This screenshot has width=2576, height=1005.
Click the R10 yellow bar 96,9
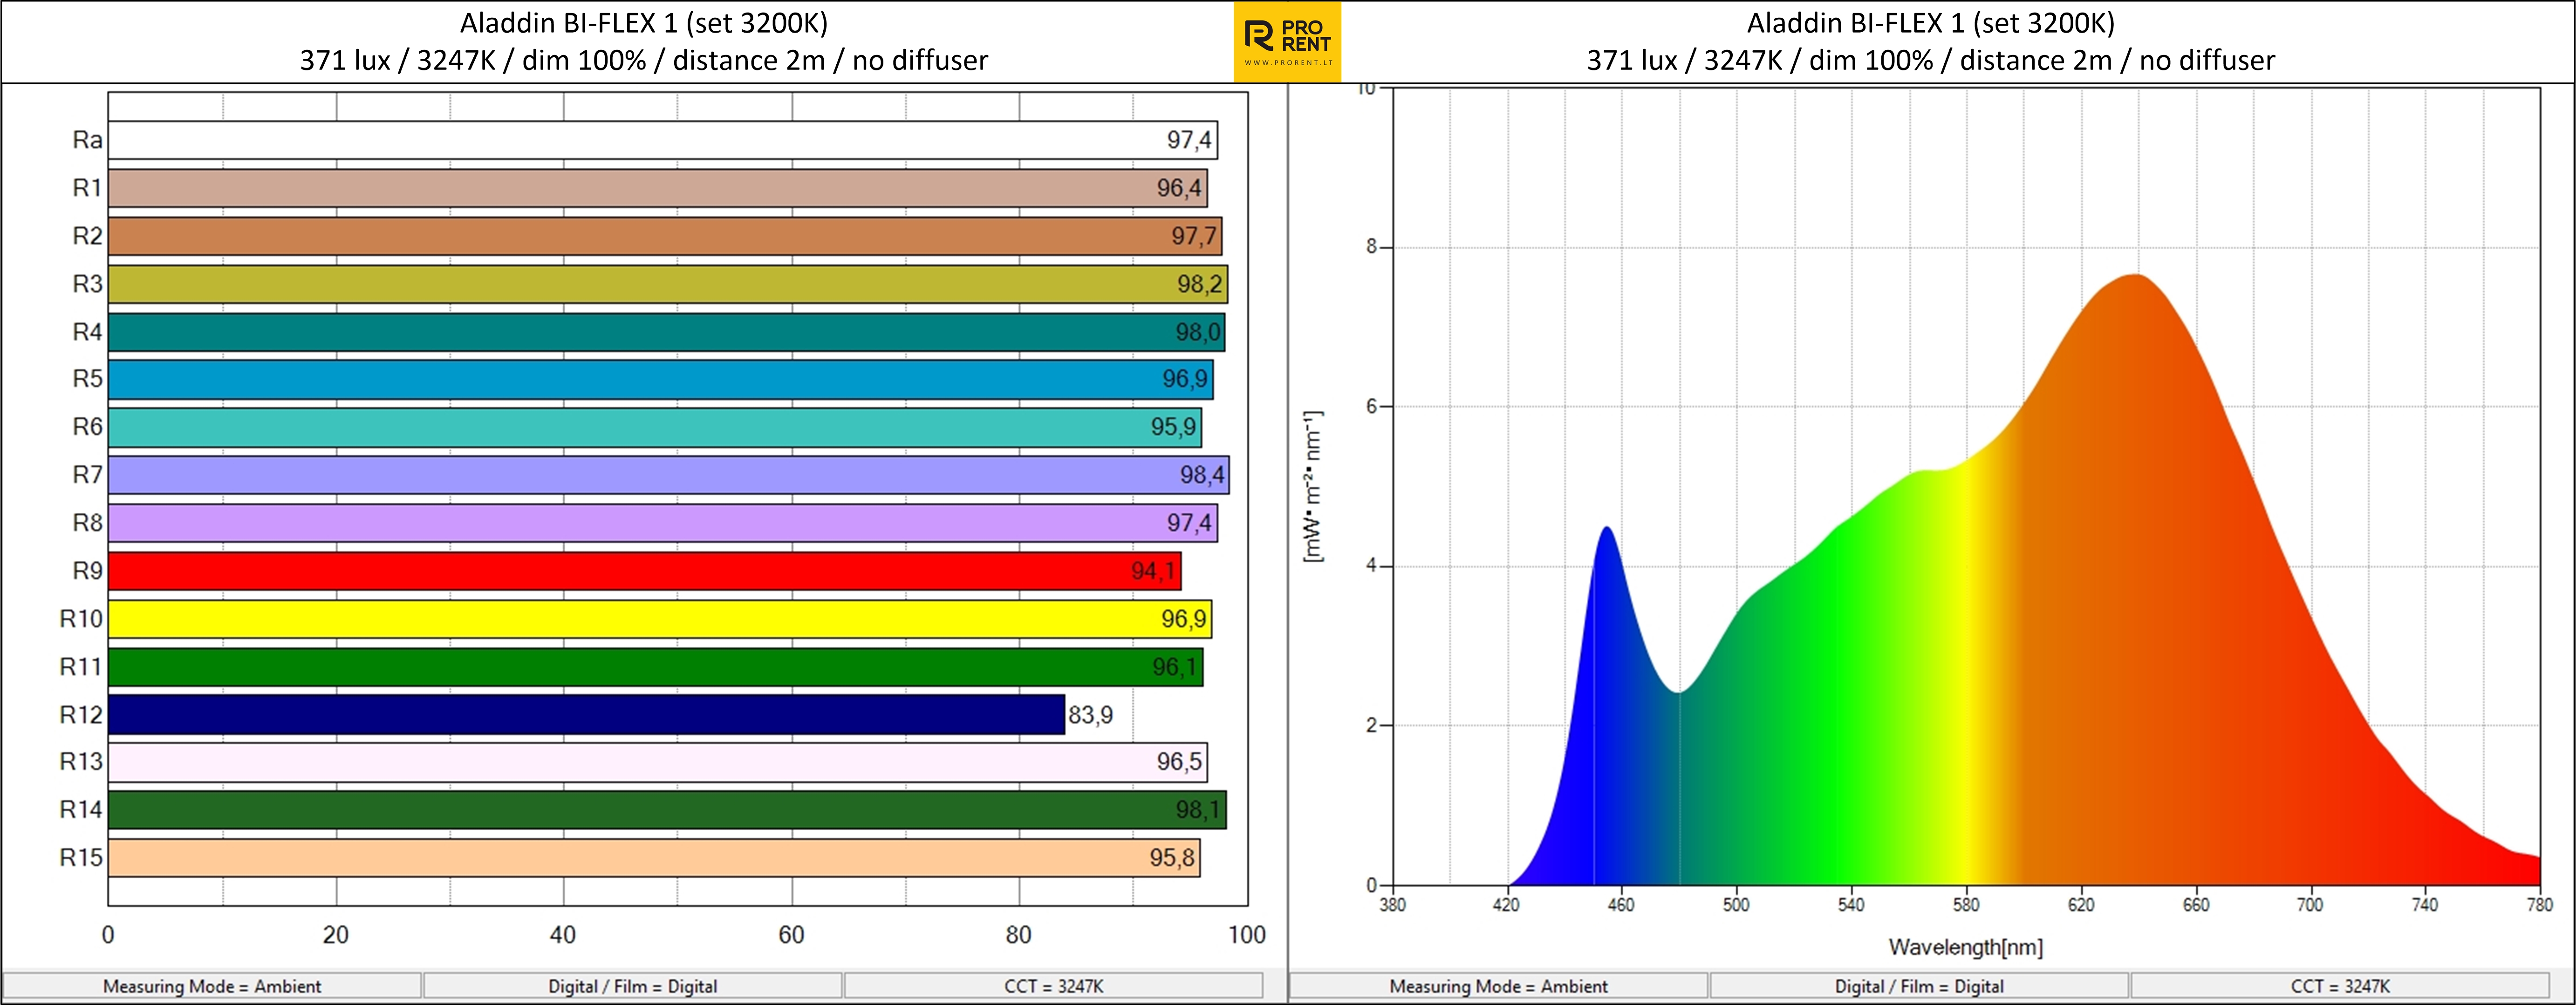point(660,619)
